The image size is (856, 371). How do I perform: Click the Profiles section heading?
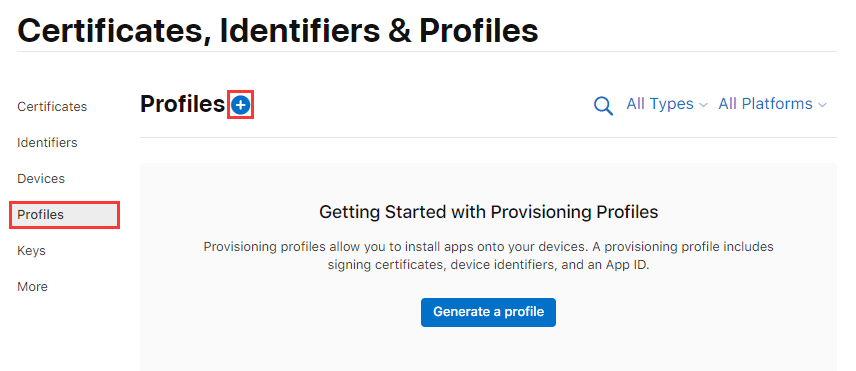coord(182,104)
